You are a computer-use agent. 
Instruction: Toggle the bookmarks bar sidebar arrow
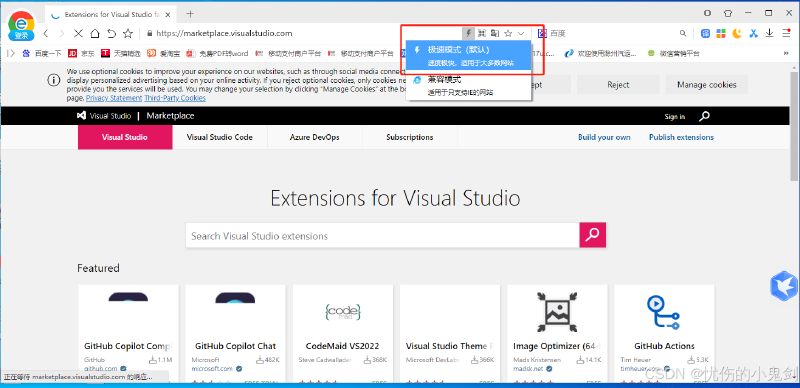tap(11, 53)
